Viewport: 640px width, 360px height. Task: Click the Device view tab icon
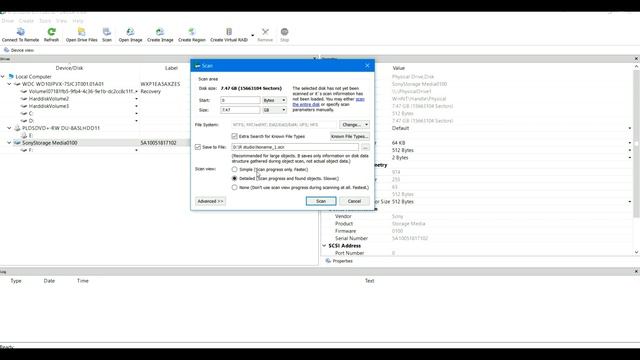[x=6, y=50]
